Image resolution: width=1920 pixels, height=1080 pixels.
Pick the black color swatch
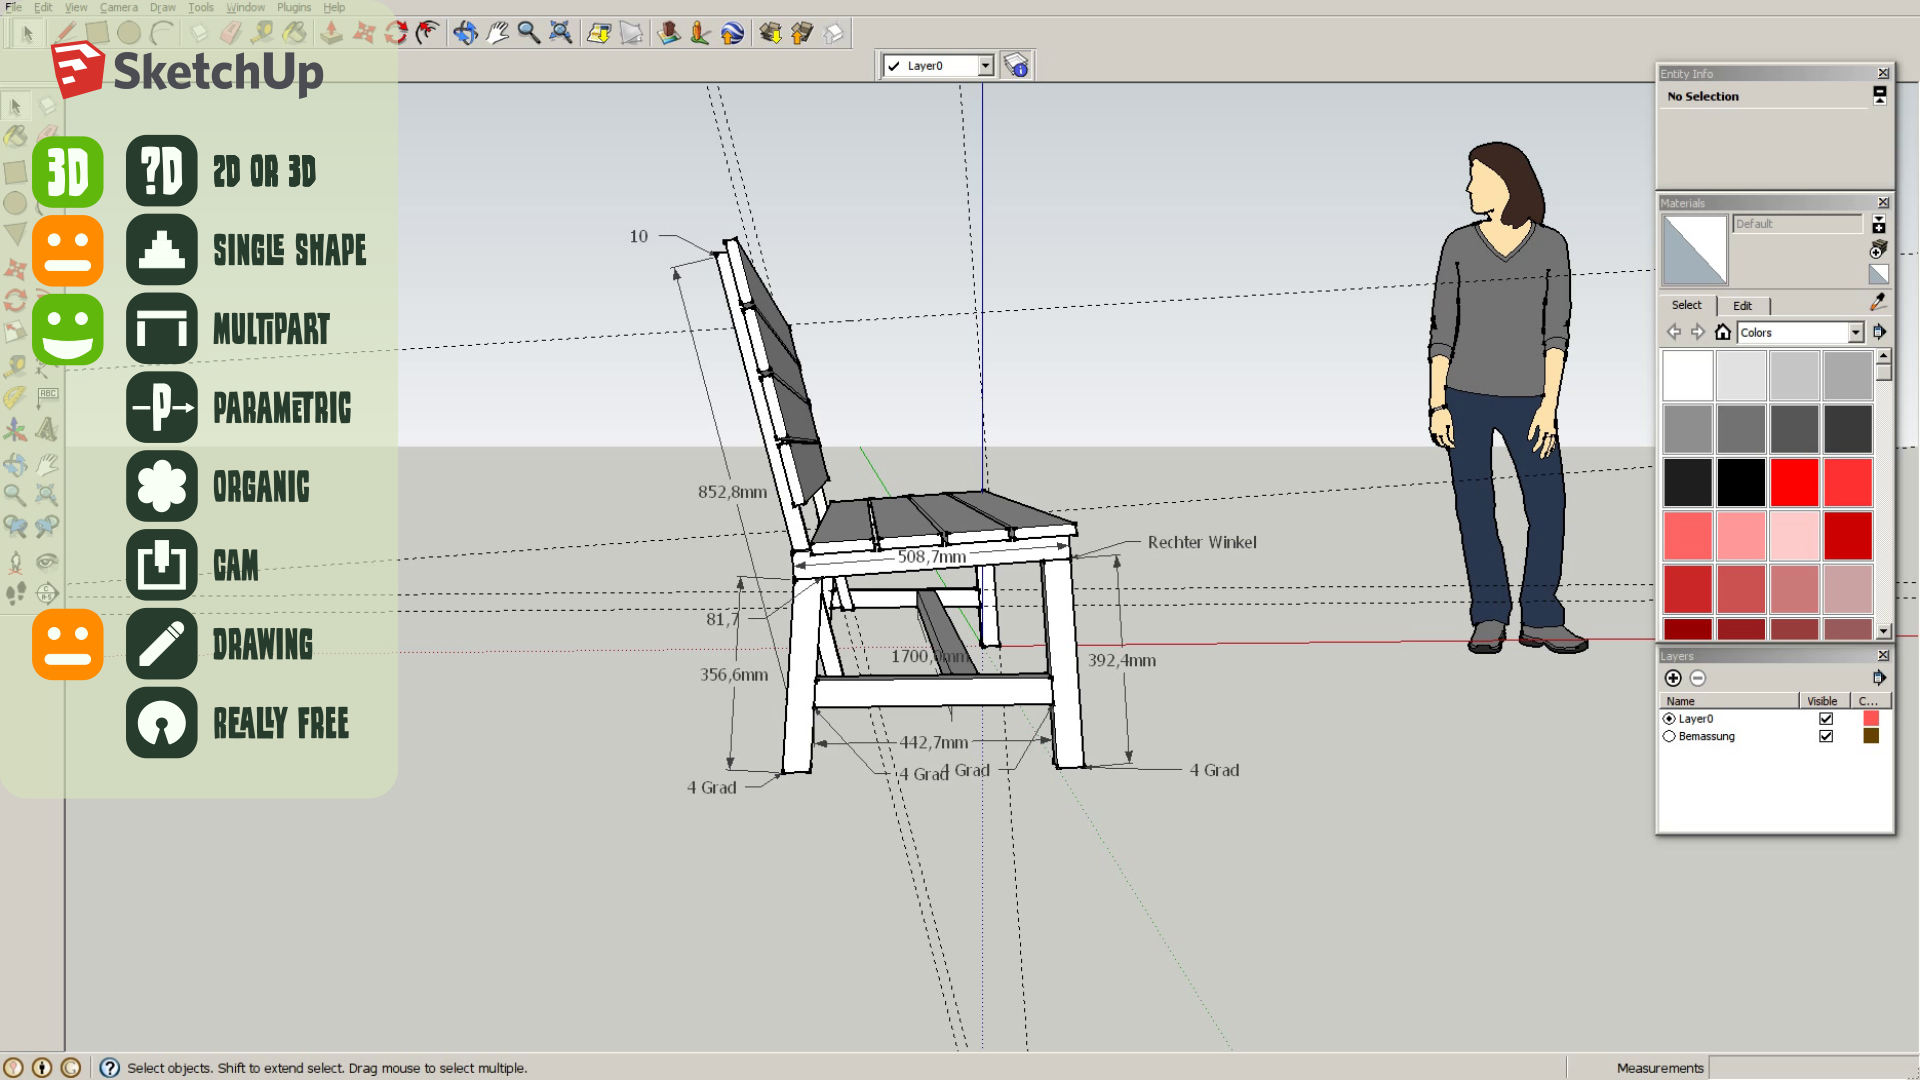pyautogui.click(x=1741, y=483)
